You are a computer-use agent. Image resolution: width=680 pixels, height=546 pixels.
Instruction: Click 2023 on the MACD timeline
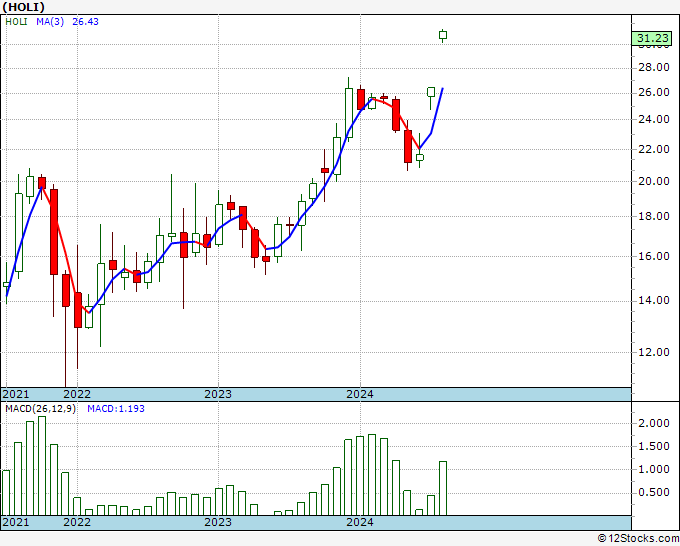point(218,522)
